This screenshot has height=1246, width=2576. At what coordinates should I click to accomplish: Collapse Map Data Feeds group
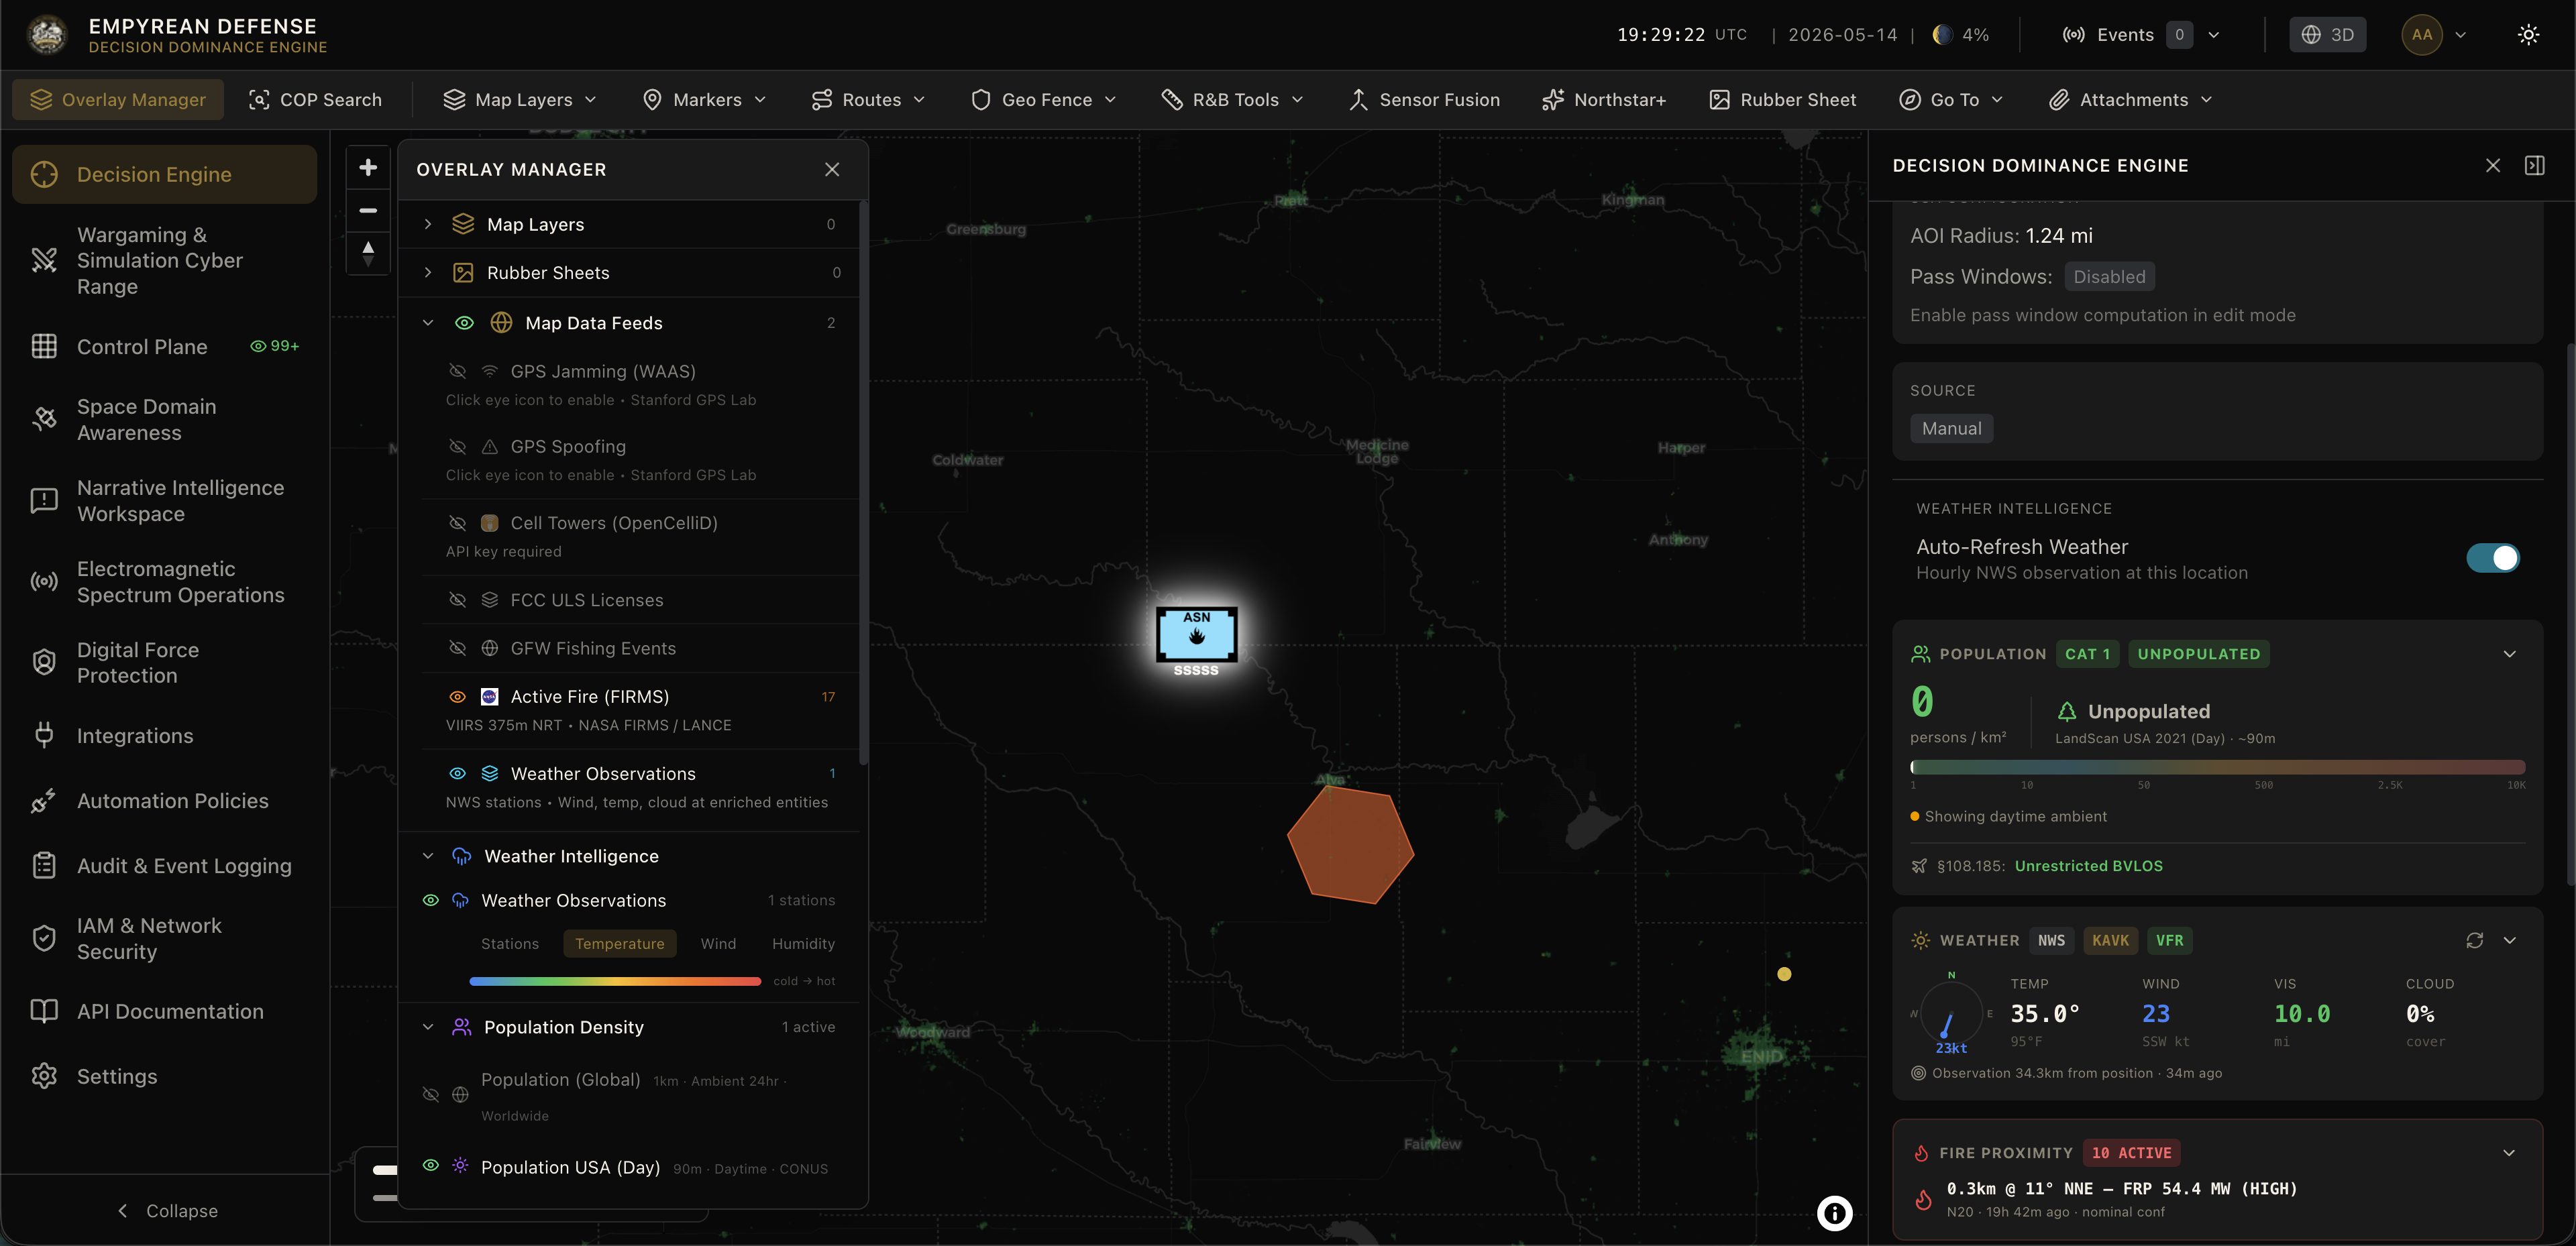(428, 323)
